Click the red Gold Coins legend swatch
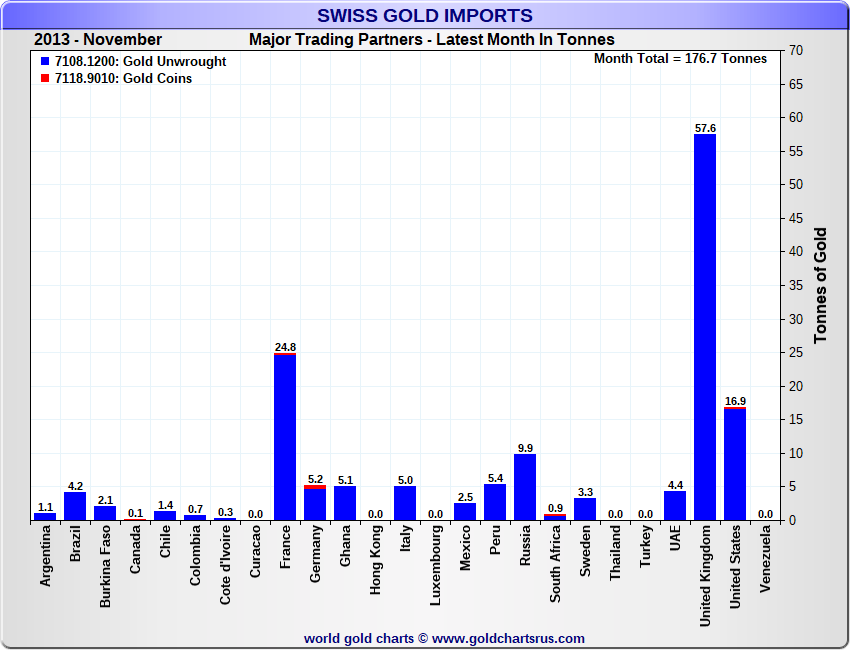 pos(44,79)
